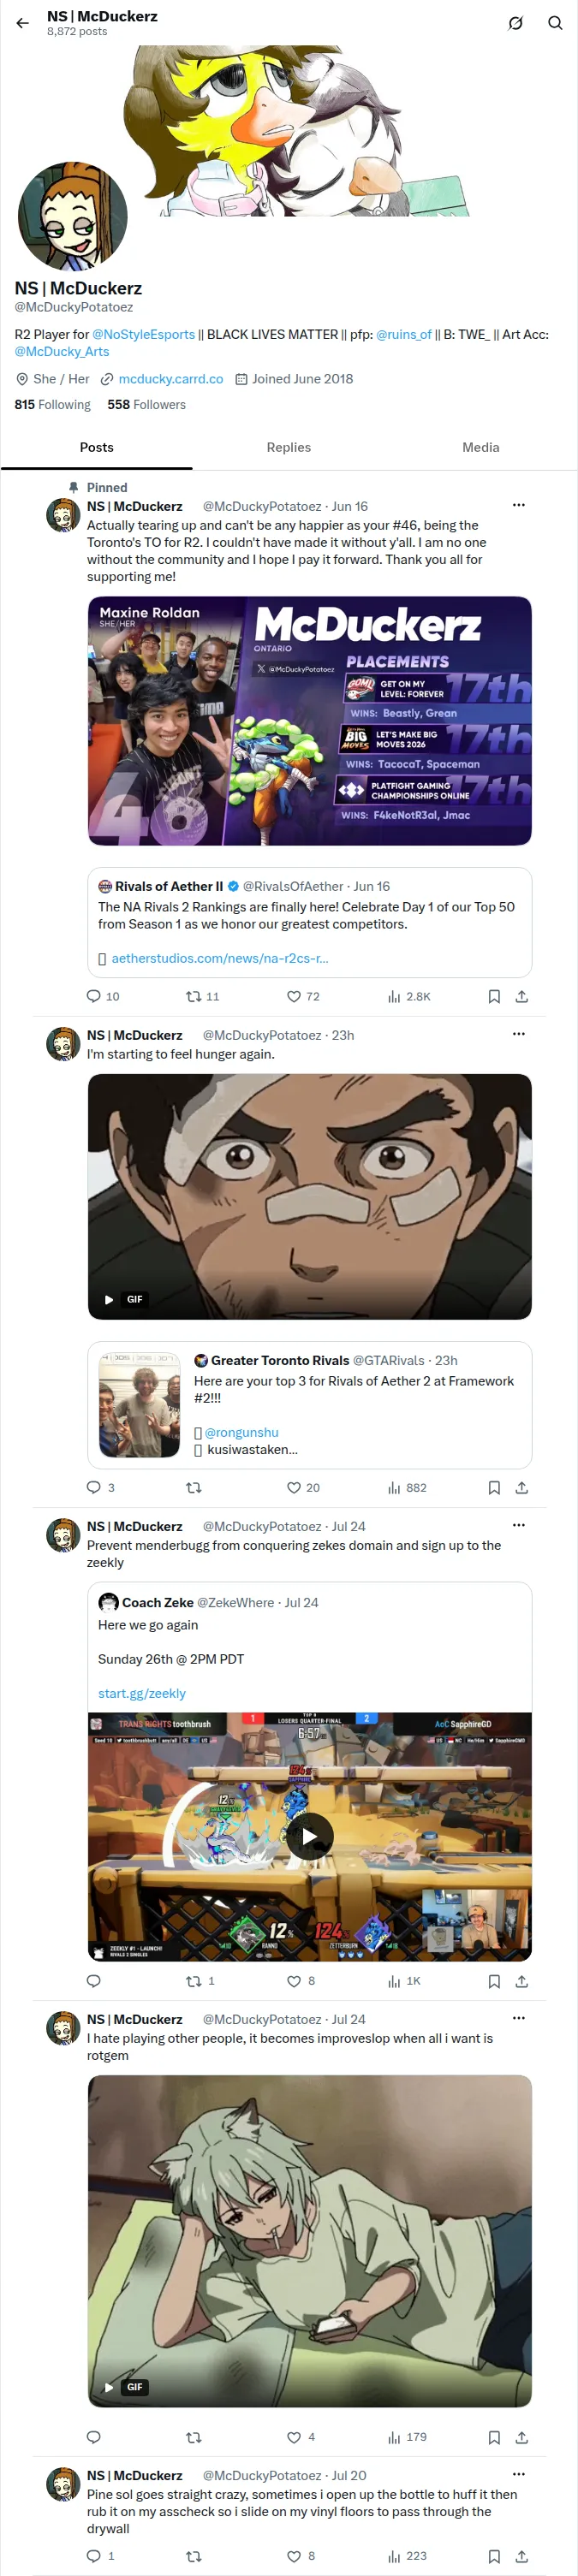The height and width of the screenshot is (2576, 578).
Task: Open the McDuckerz placements image
Action: click(x=310, y=721)
